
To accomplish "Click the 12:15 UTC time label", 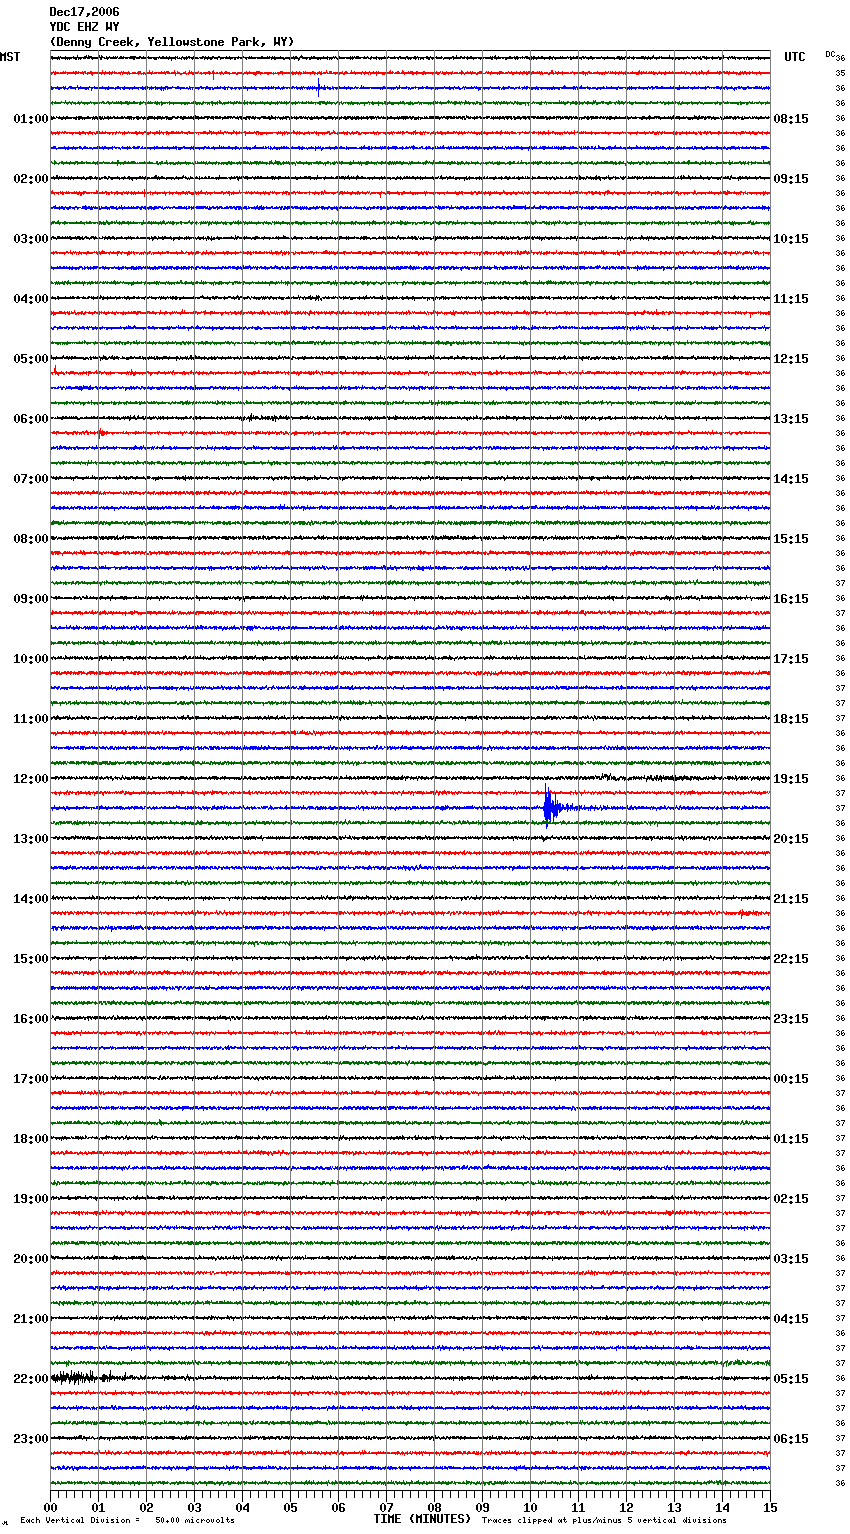I will 791,359.
